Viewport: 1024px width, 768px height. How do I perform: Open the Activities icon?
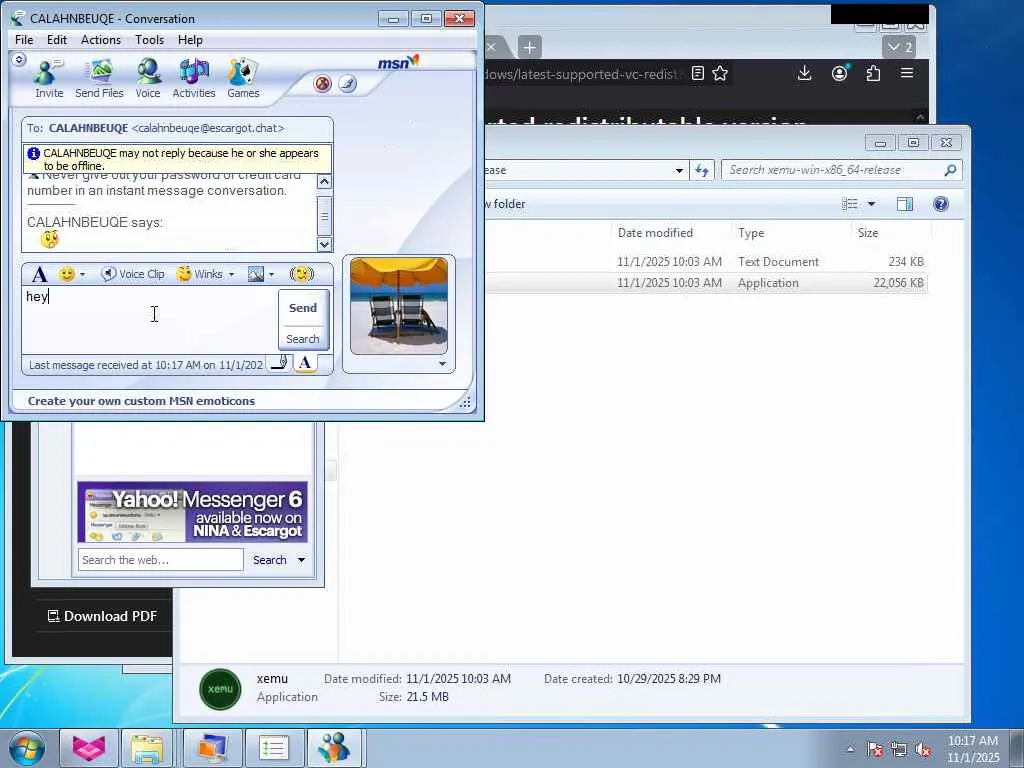194,79
